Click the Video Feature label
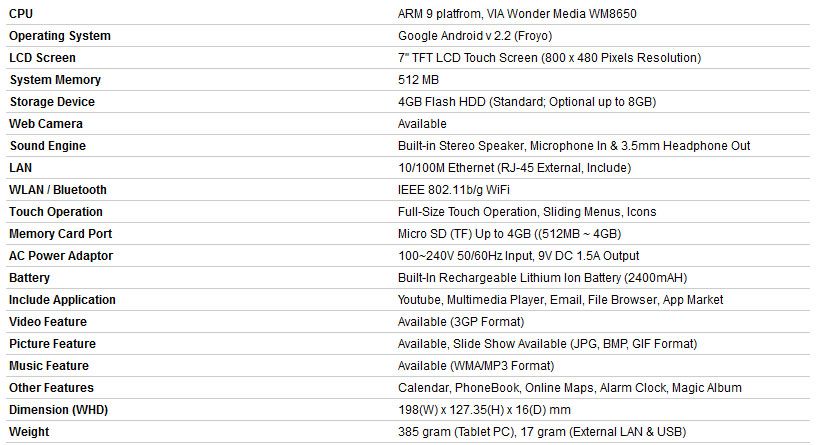818x445 pixels. click(x=48, y=322)
